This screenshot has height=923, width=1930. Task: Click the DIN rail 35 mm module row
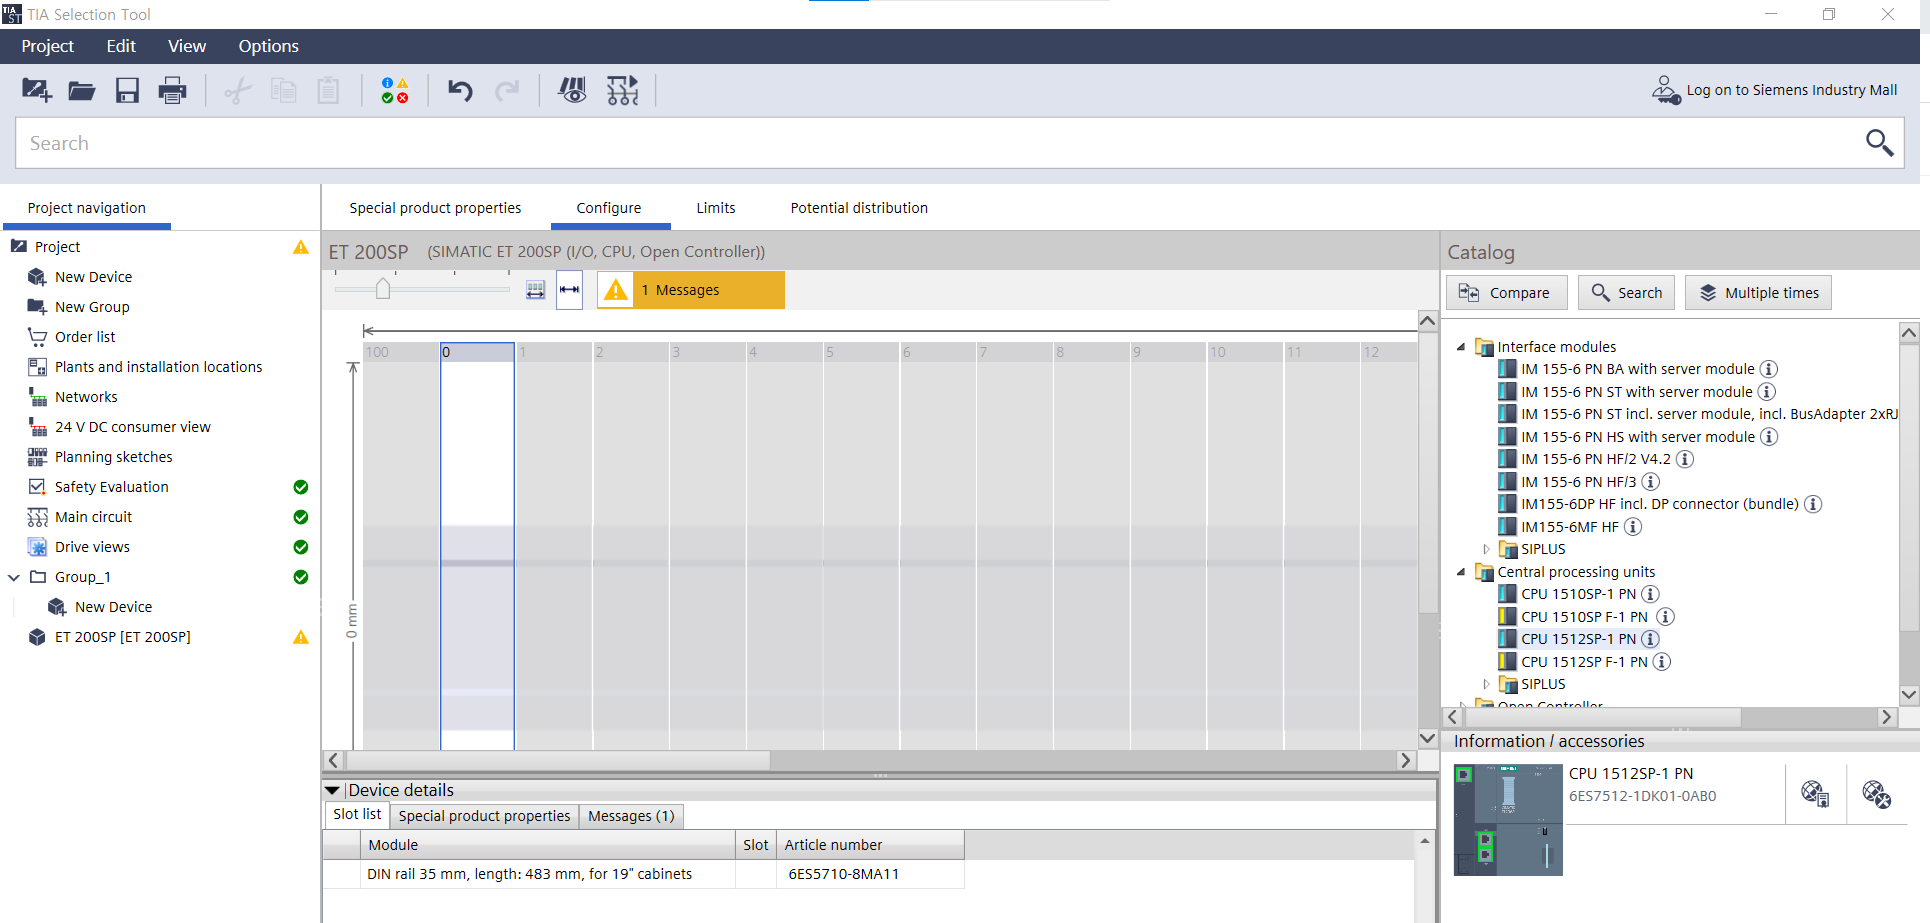click(x=643, y=874)
